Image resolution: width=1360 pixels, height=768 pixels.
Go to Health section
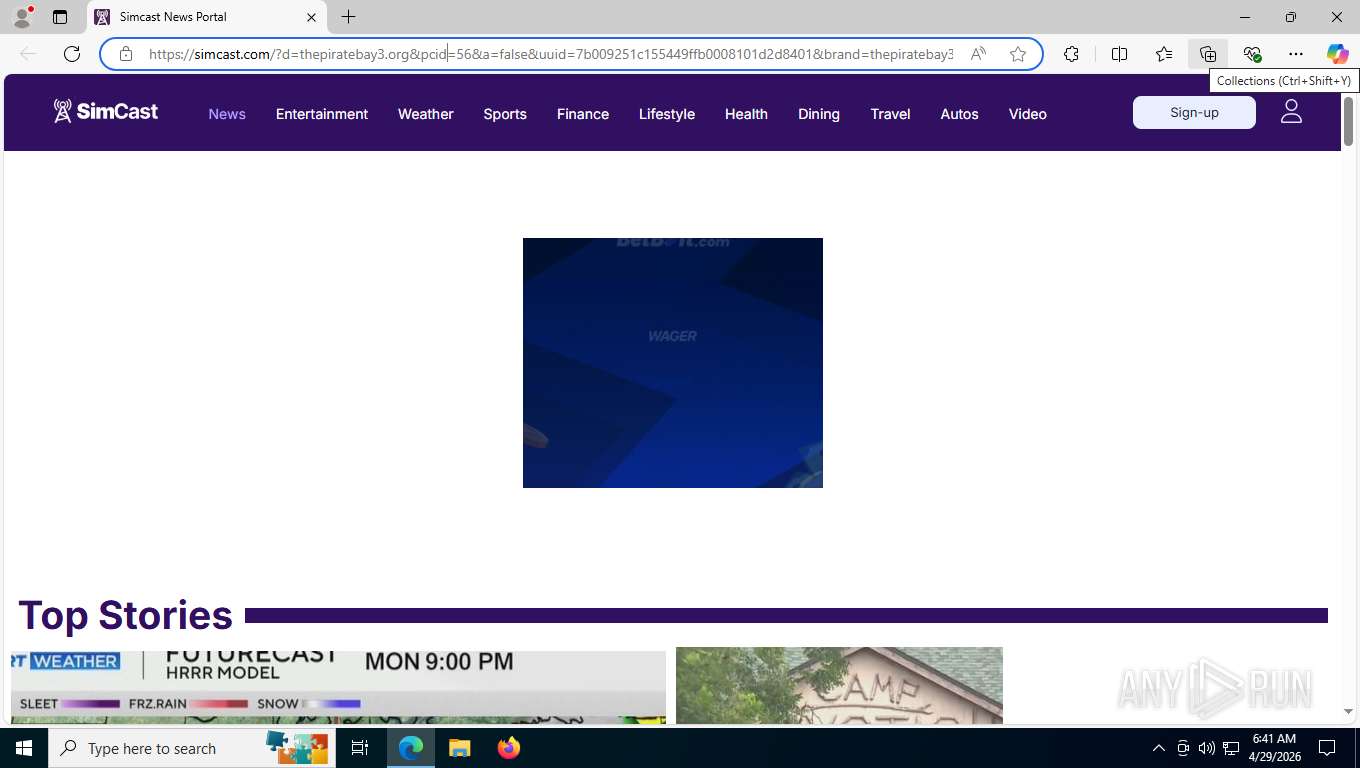point(746,114)
